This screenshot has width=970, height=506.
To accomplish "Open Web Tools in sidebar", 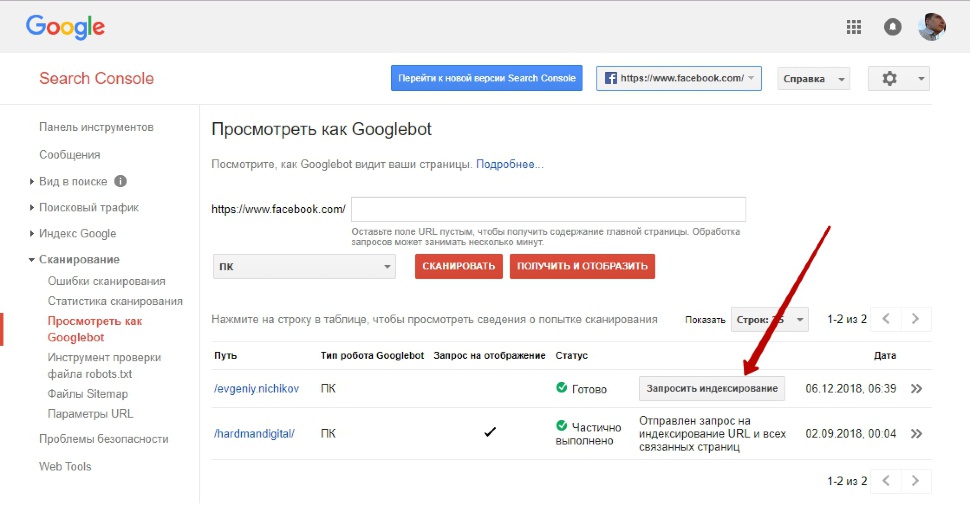I will tap(65, 466).
